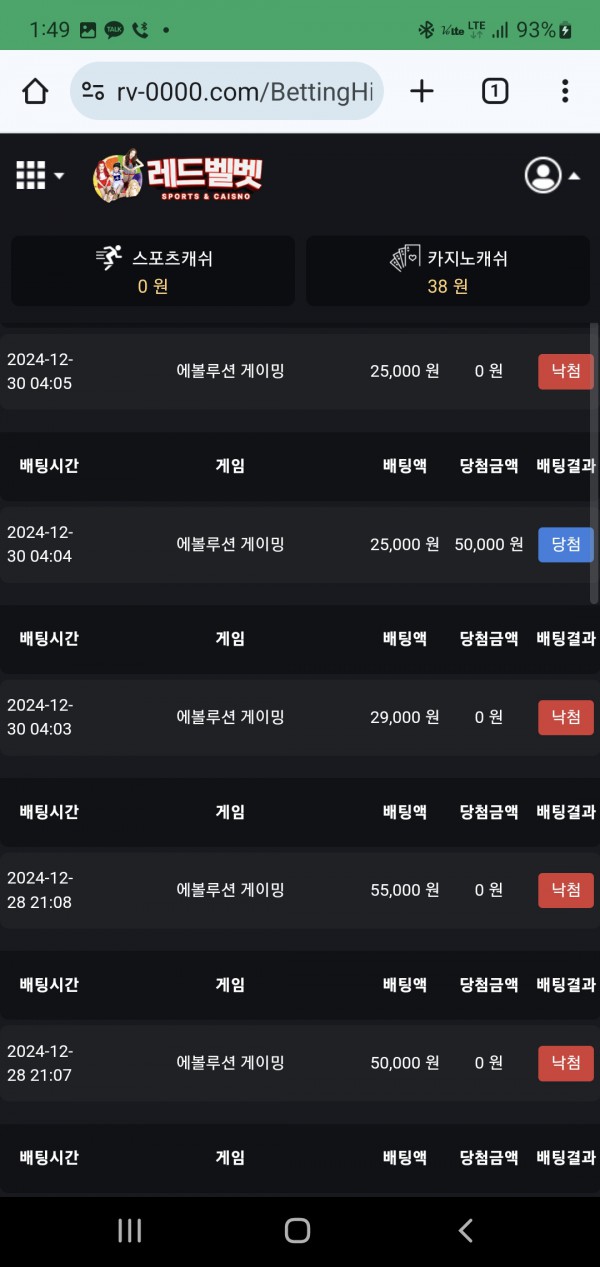Open the tab switcher showing 1 tab
The image size is (600, 1267).
[x=494, y=92]
